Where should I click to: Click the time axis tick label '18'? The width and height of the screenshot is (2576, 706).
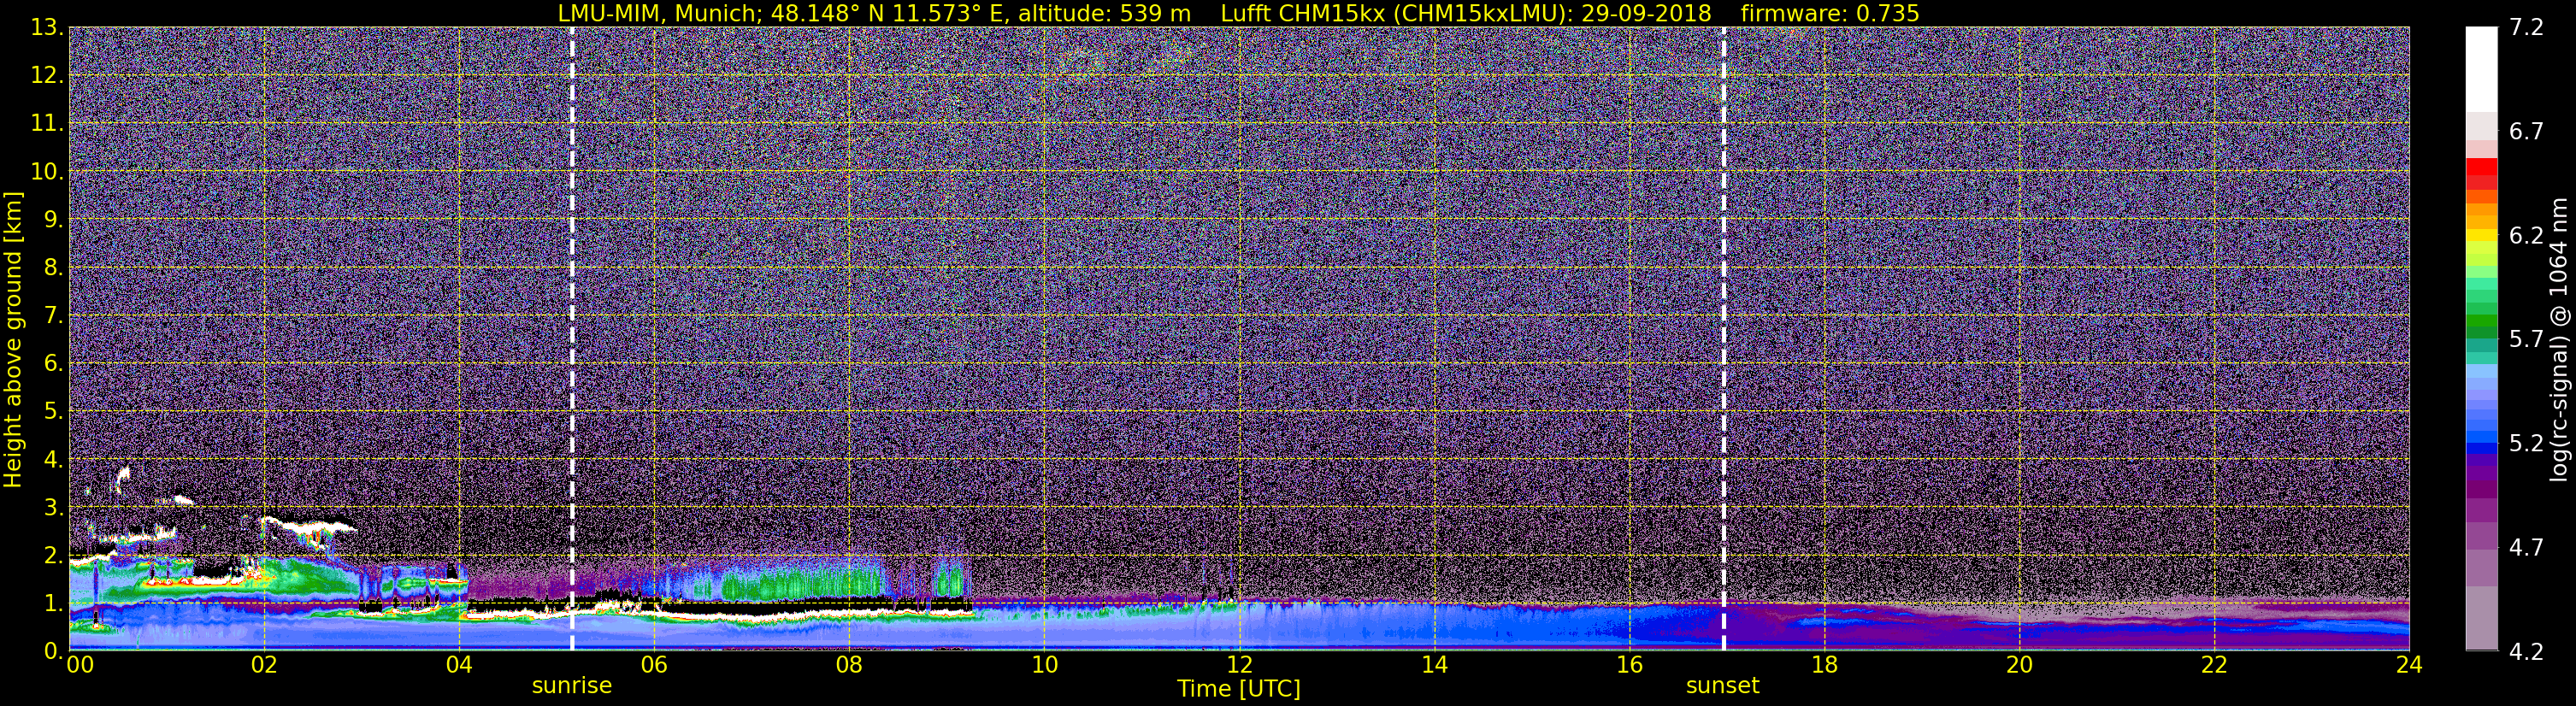coord(1824,665)
